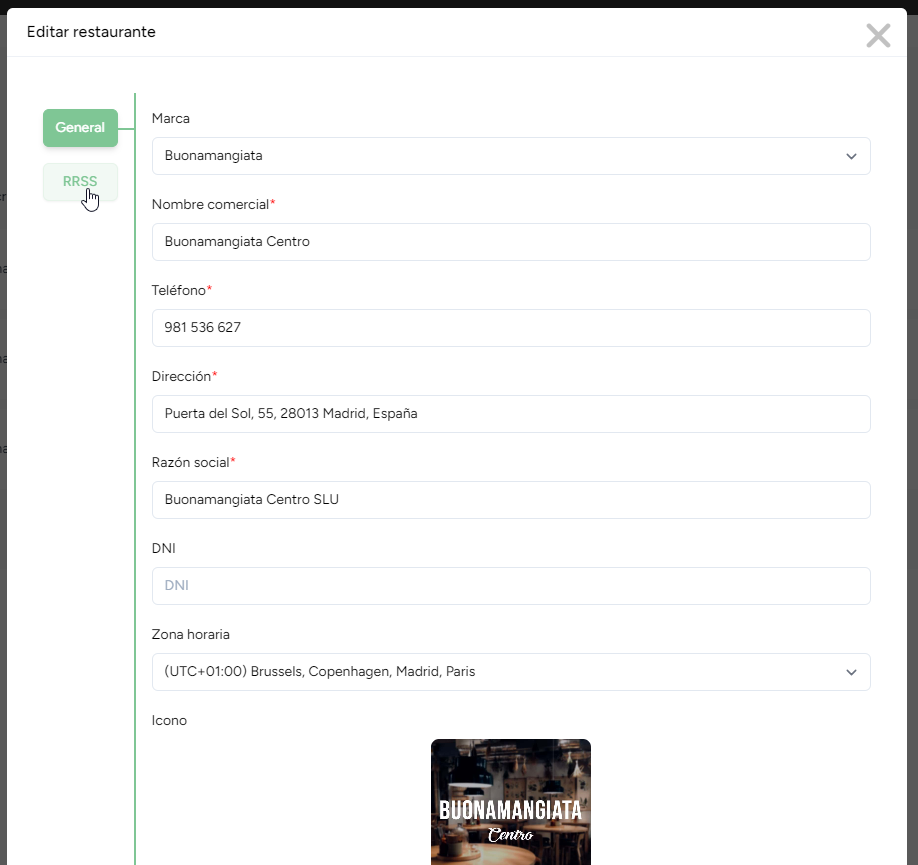Select the Dirección address field
Screen dimensions: 918x865
511,414
